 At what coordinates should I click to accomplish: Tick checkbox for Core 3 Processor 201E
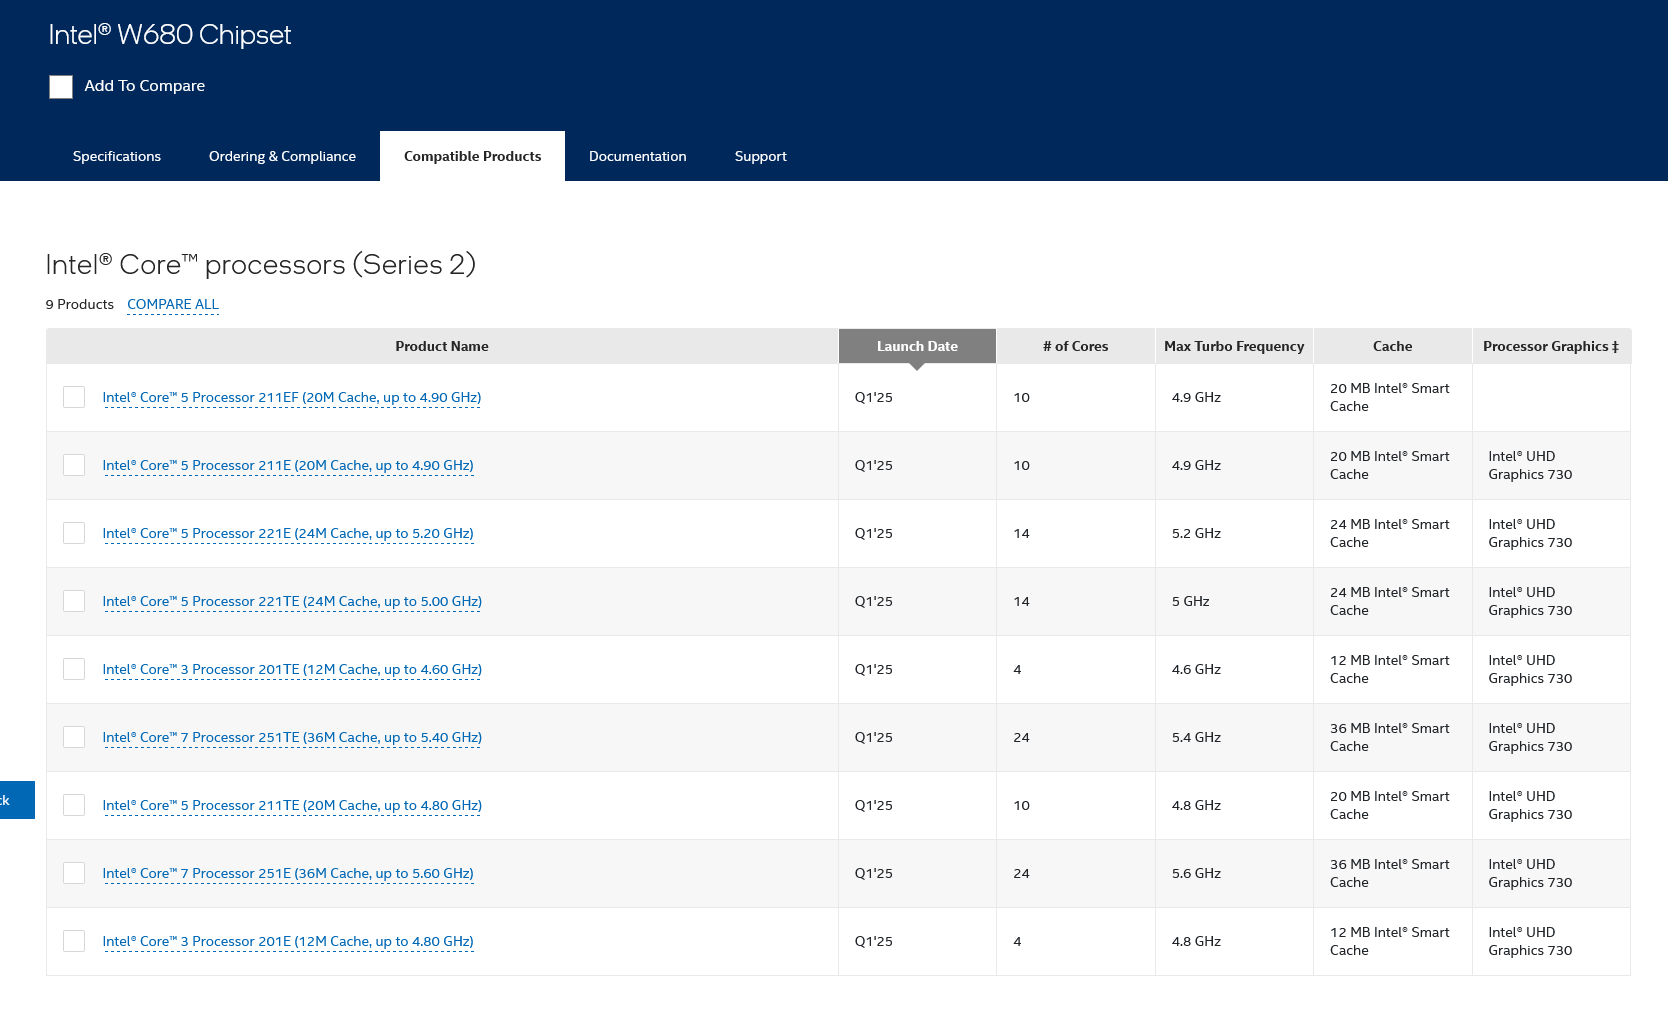coord(74,941)
